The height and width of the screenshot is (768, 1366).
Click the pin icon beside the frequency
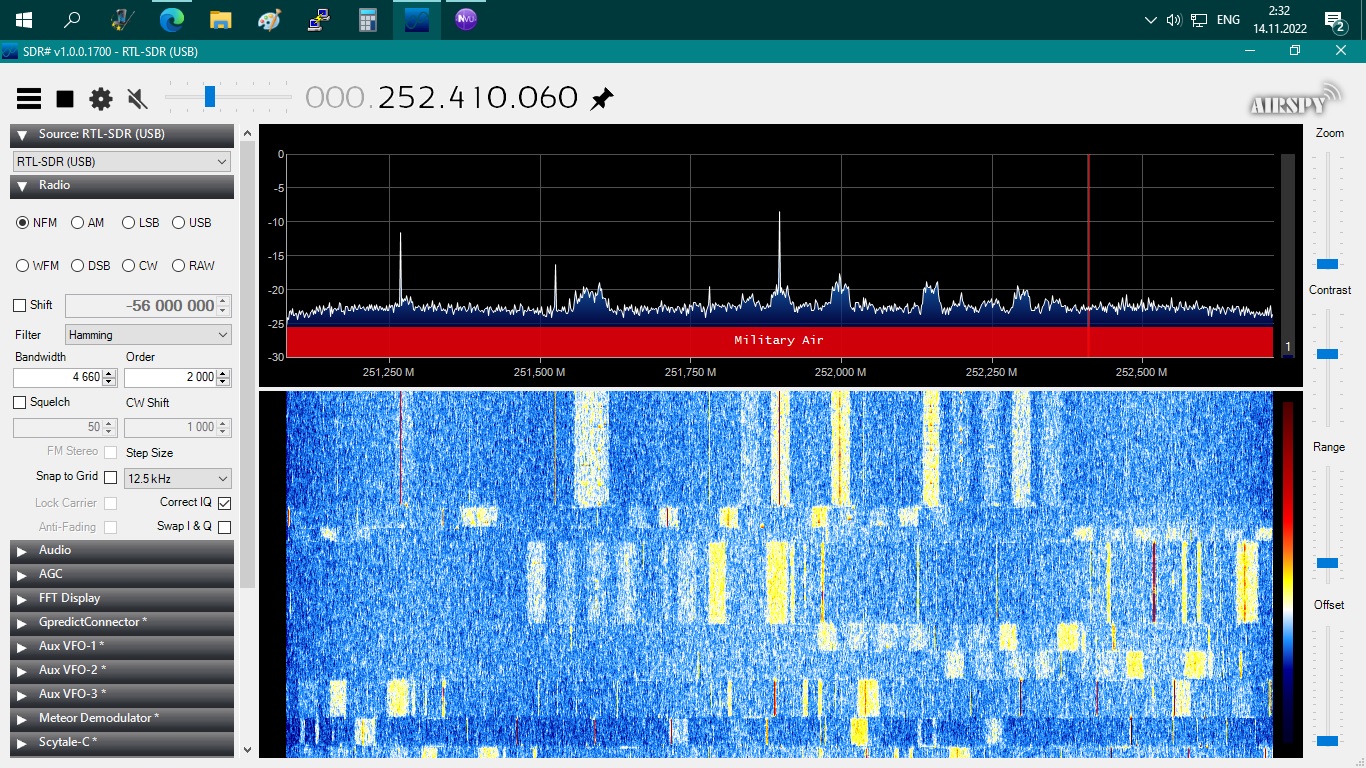[x=602, y=98]
